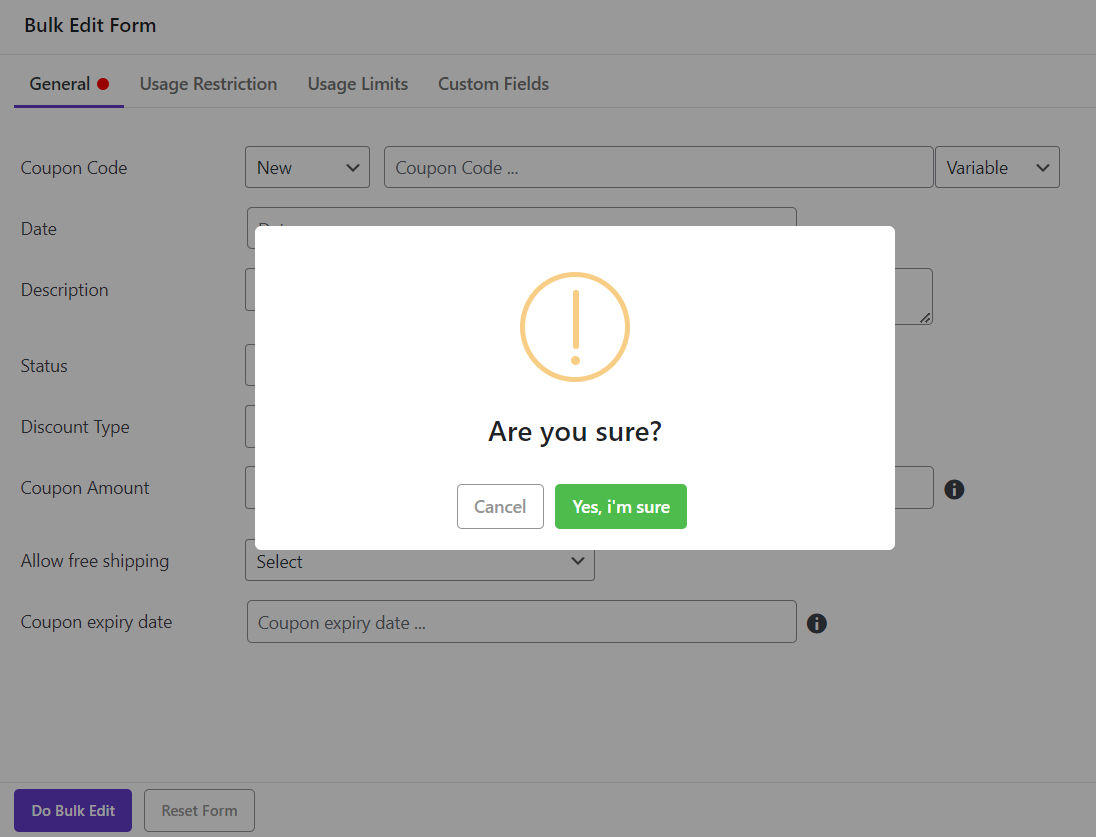Click the Reset Form button
This screenshot has height=837, width=1096.
199,810
